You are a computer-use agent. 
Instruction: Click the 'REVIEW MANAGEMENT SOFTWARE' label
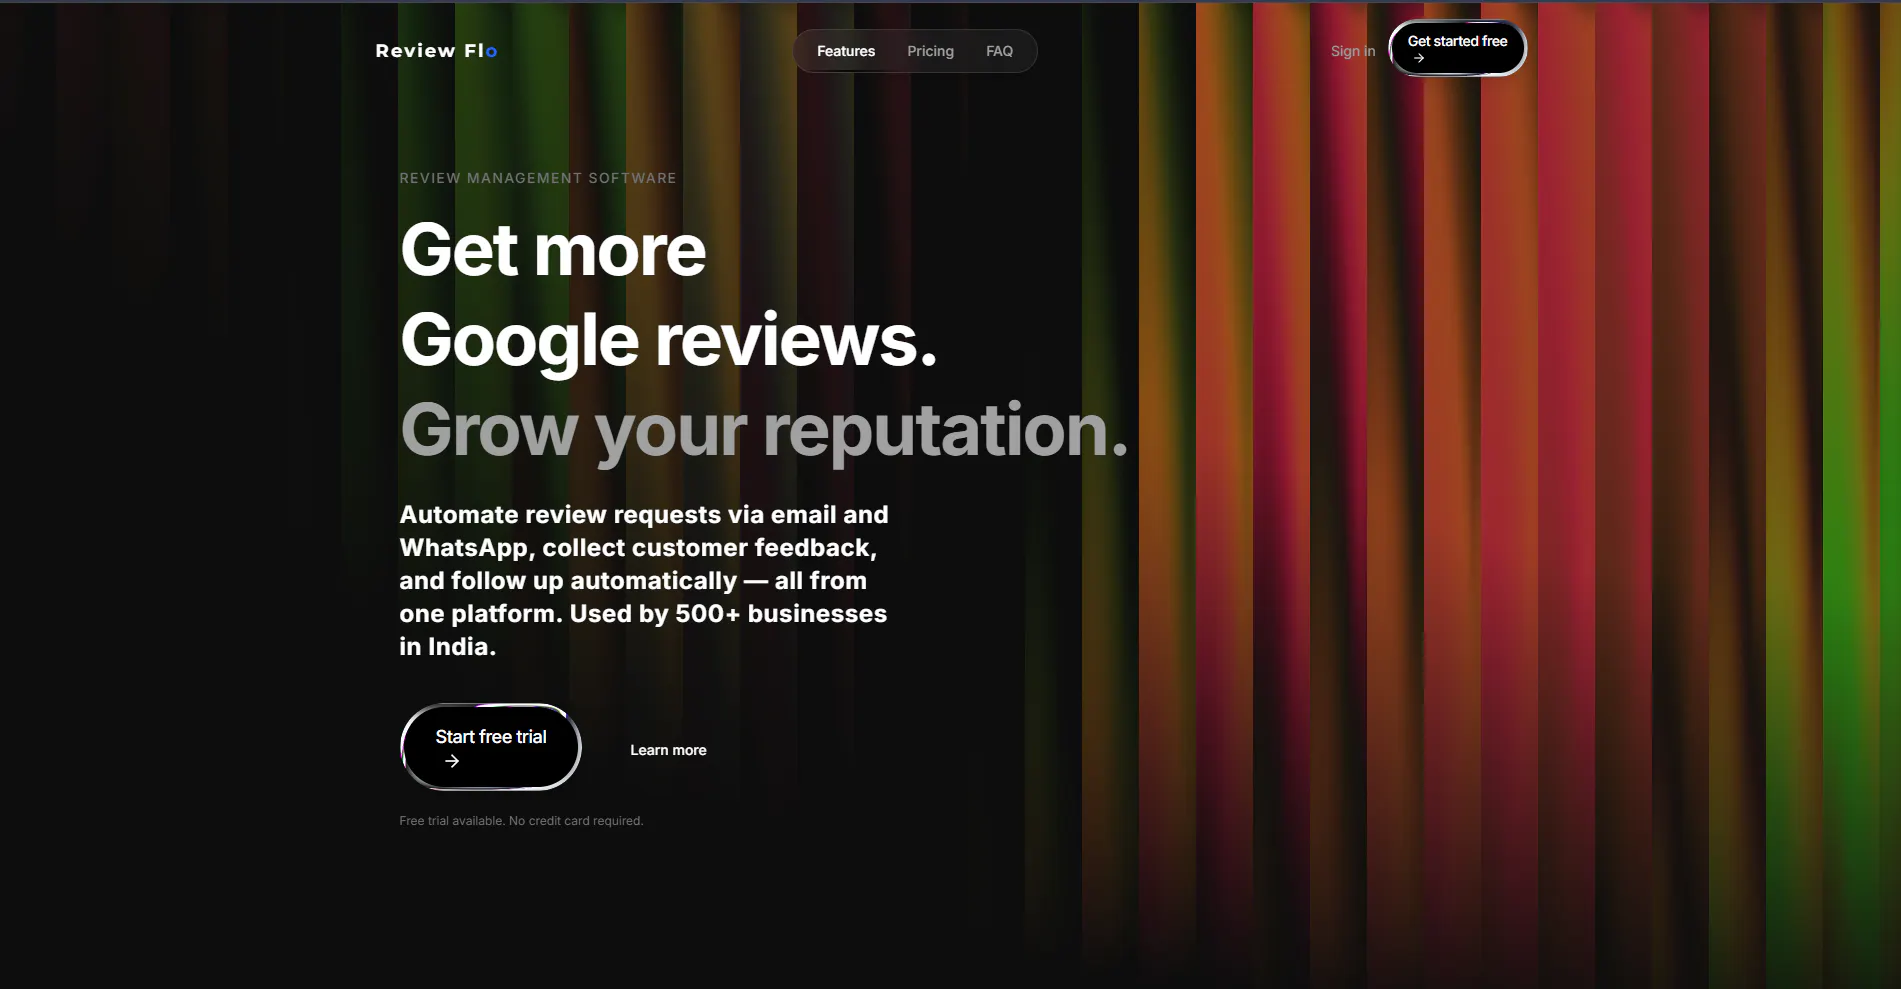(538, 178)
